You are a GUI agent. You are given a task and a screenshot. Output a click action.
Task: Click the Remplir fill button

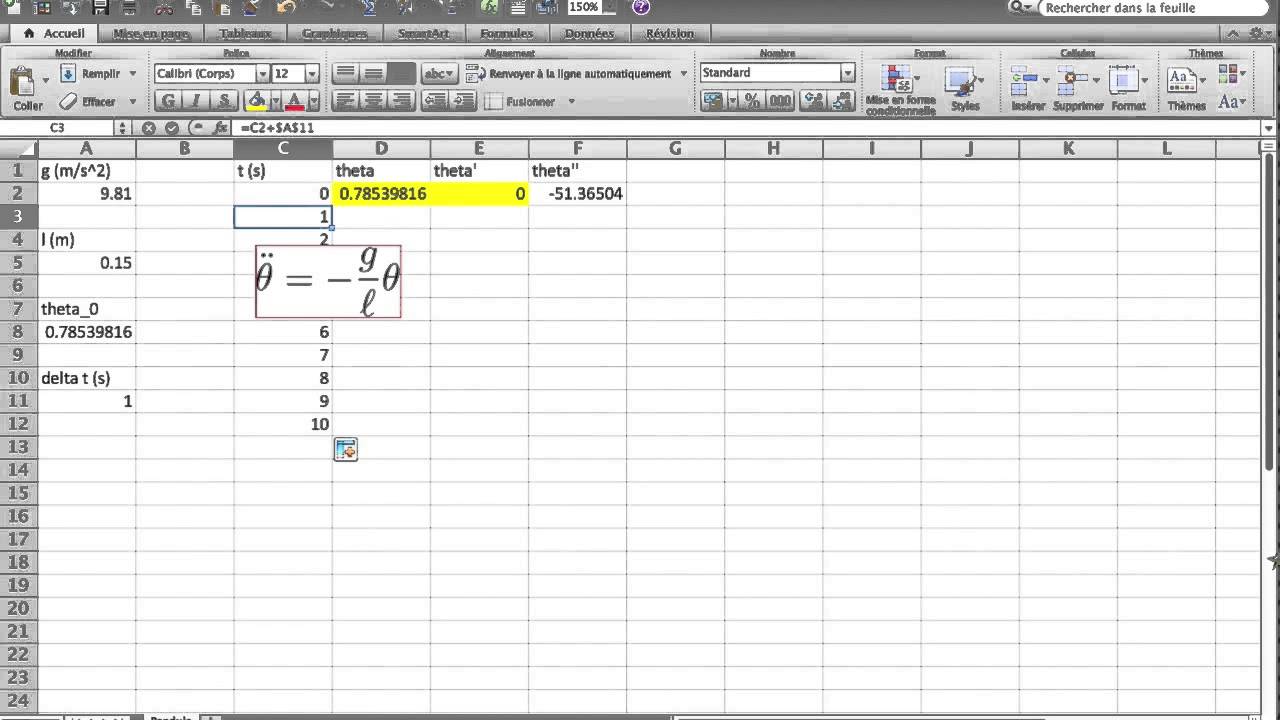[x=90, y=73]
